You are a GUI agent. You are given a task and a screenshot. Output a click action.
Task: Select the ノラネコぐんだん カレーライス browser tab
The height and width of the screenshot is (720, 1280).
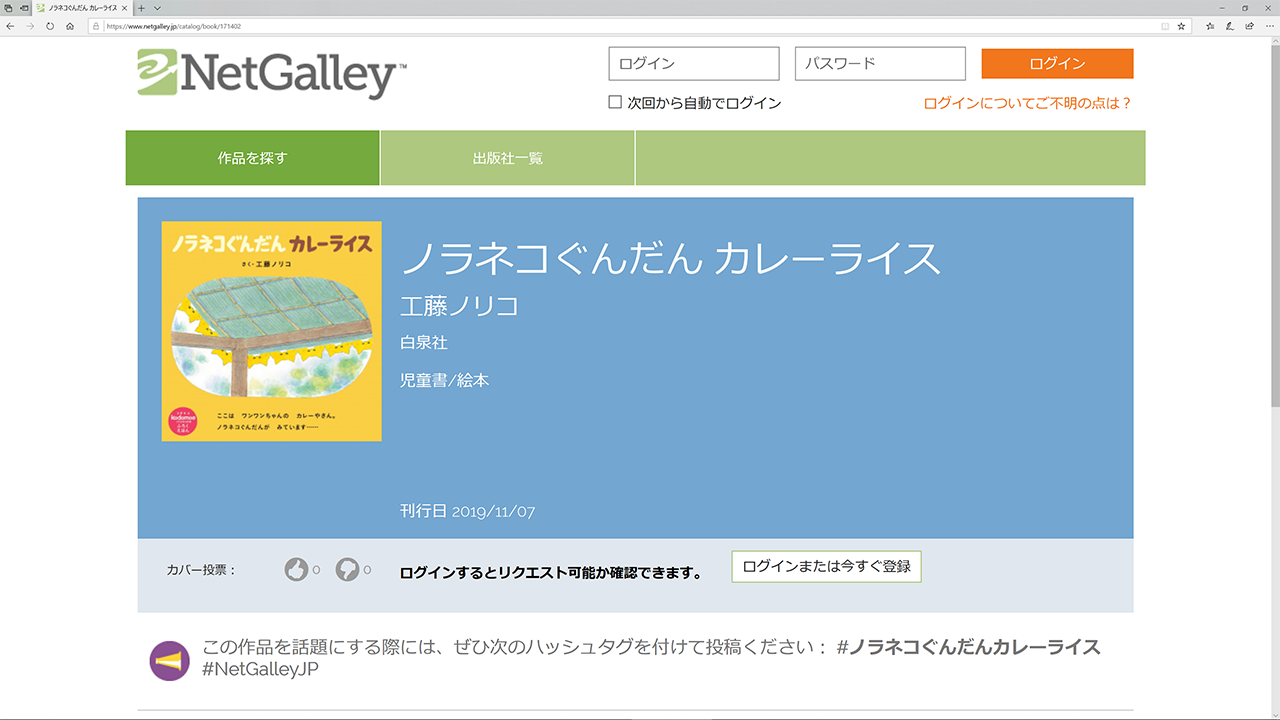(80, 7)
